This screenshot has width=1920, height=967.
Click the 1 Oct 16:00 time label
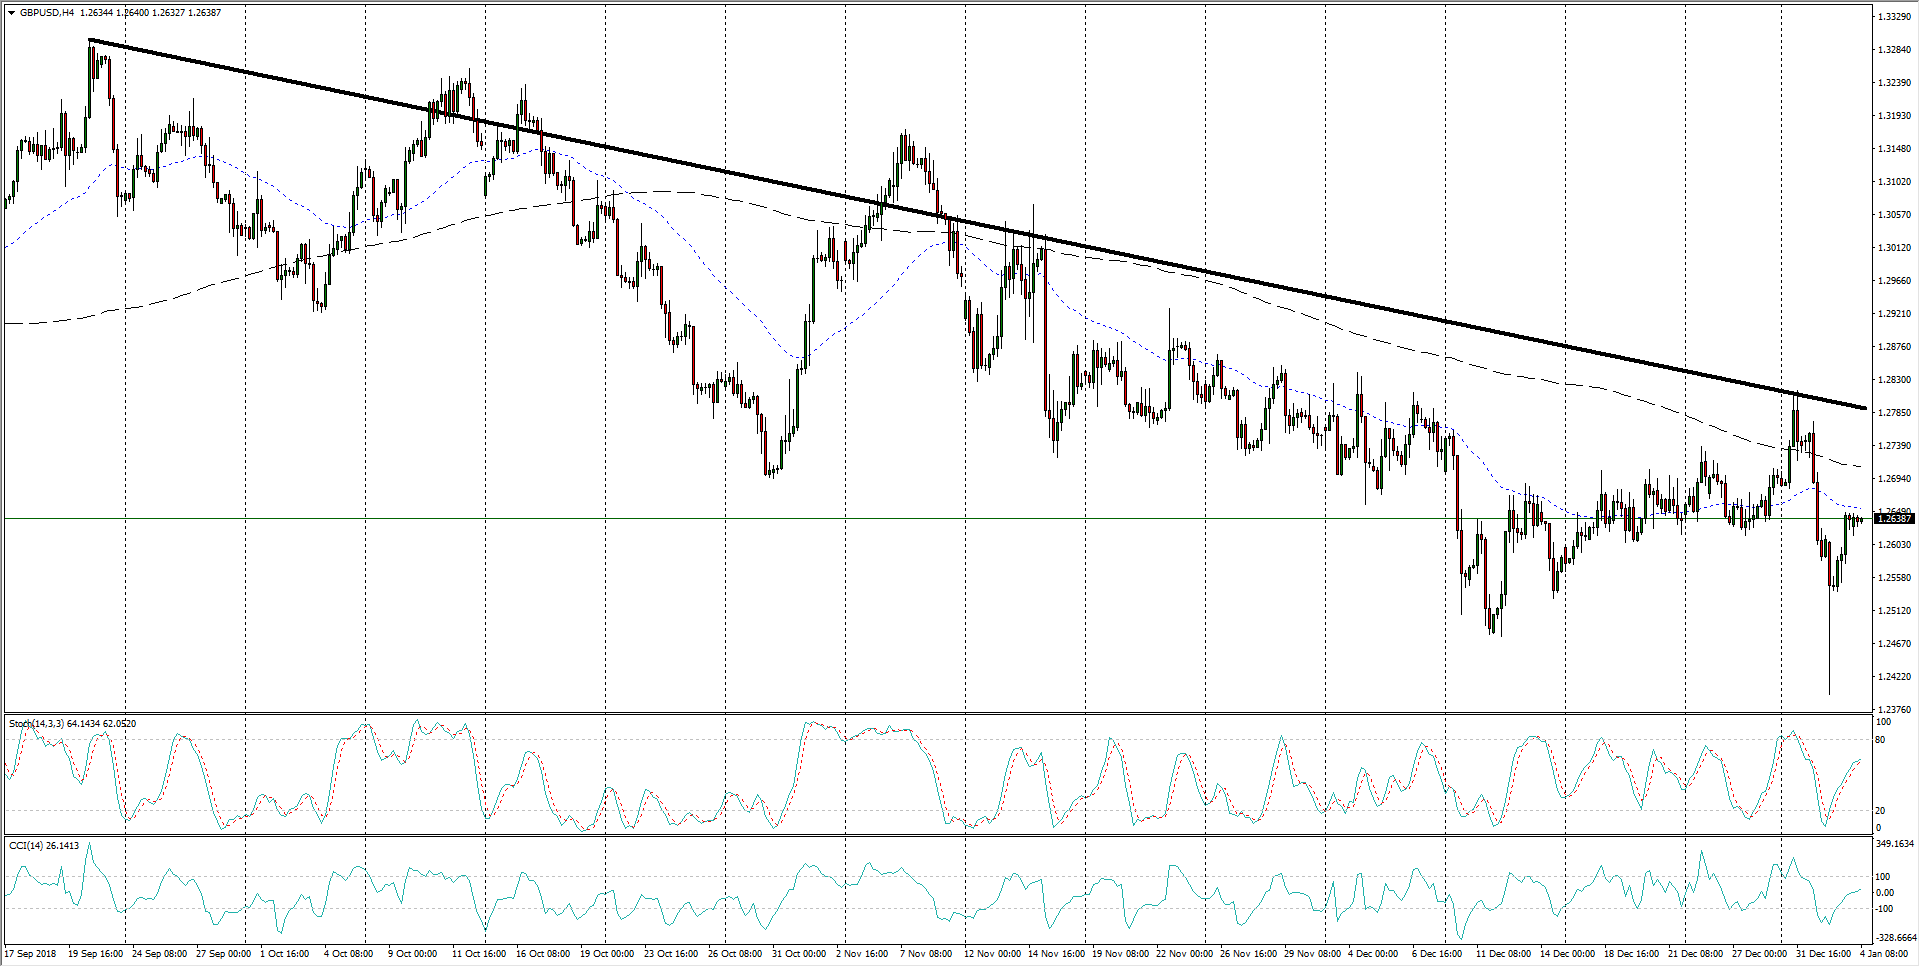point(285,954)
